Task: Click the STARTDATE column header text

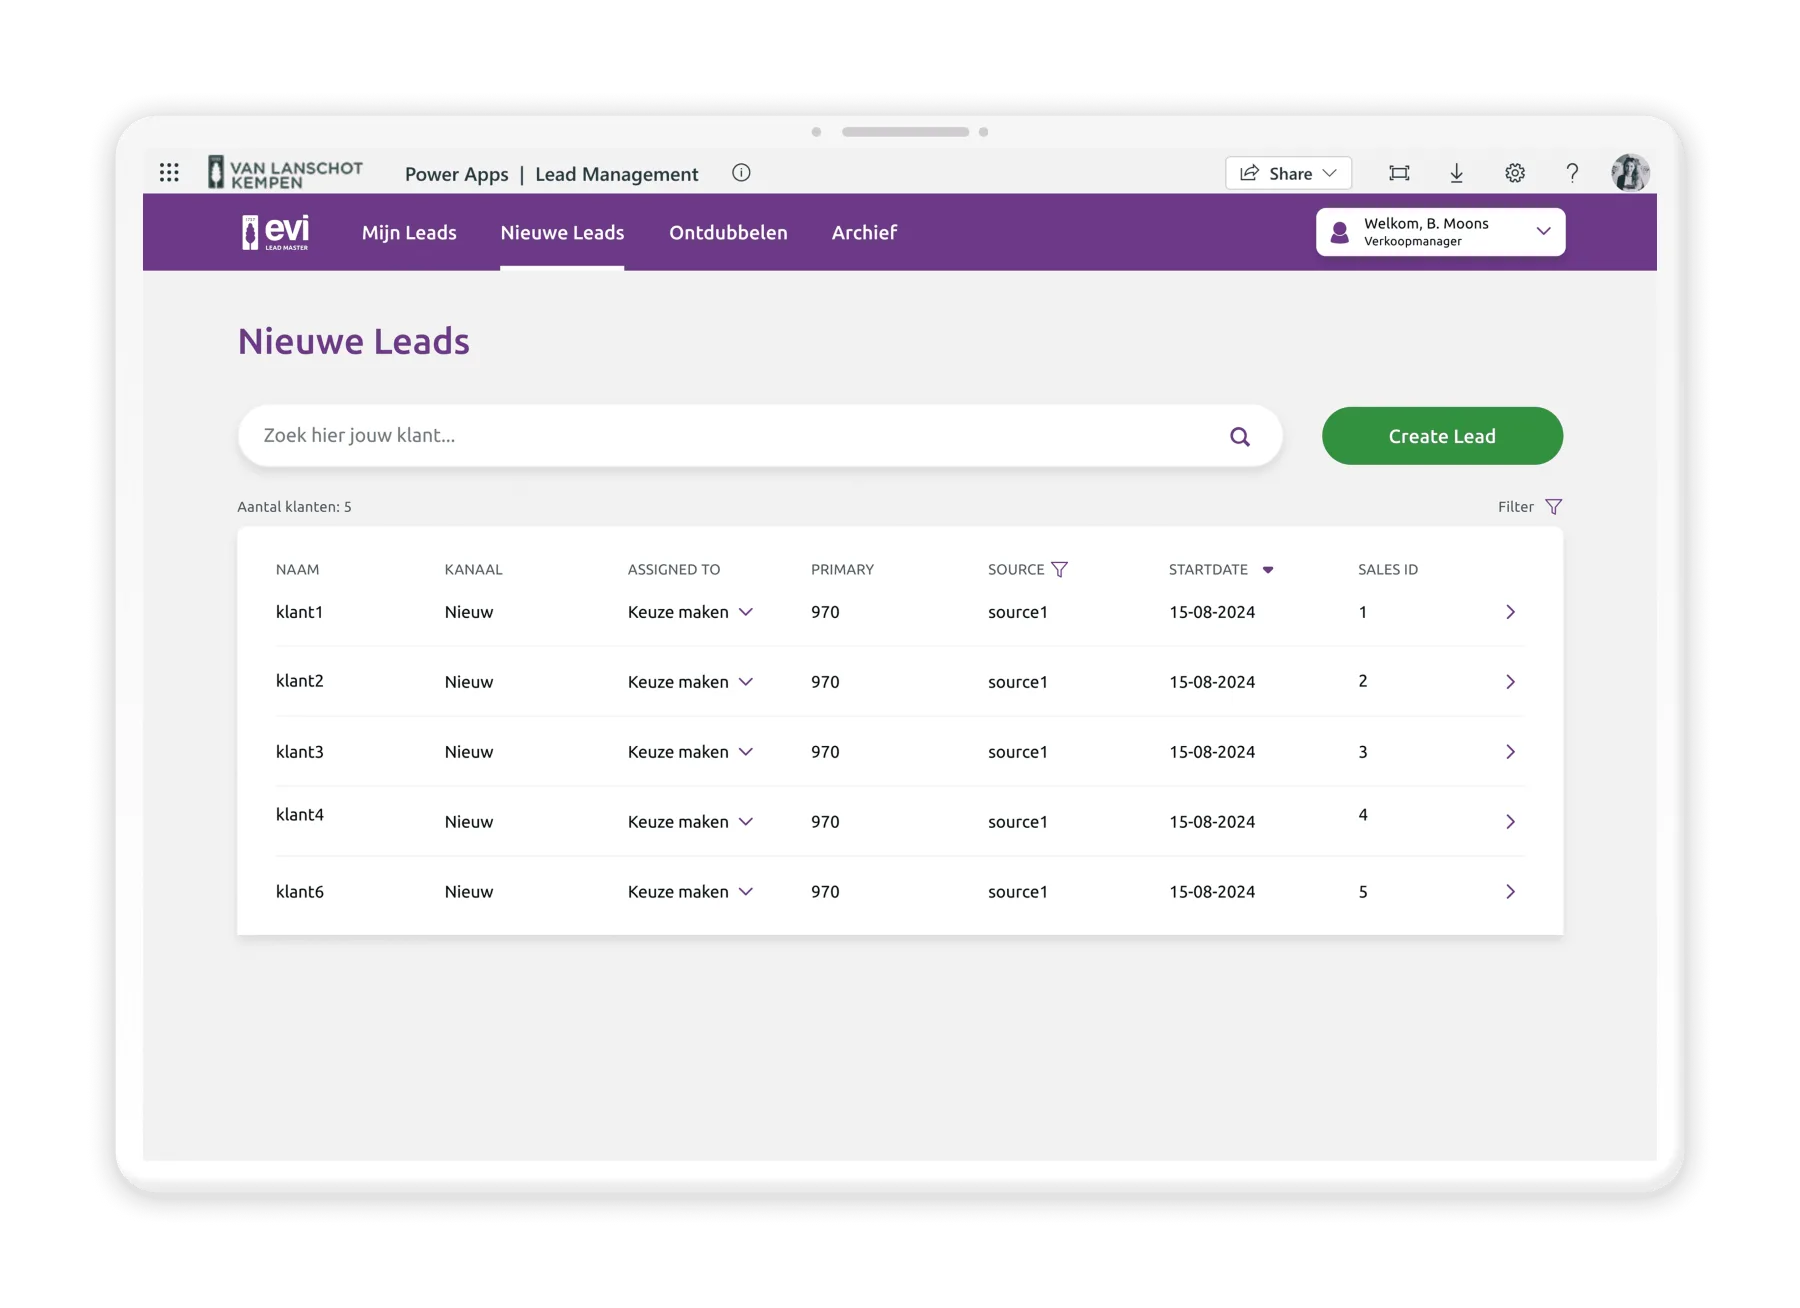Action: (1208, 569)
